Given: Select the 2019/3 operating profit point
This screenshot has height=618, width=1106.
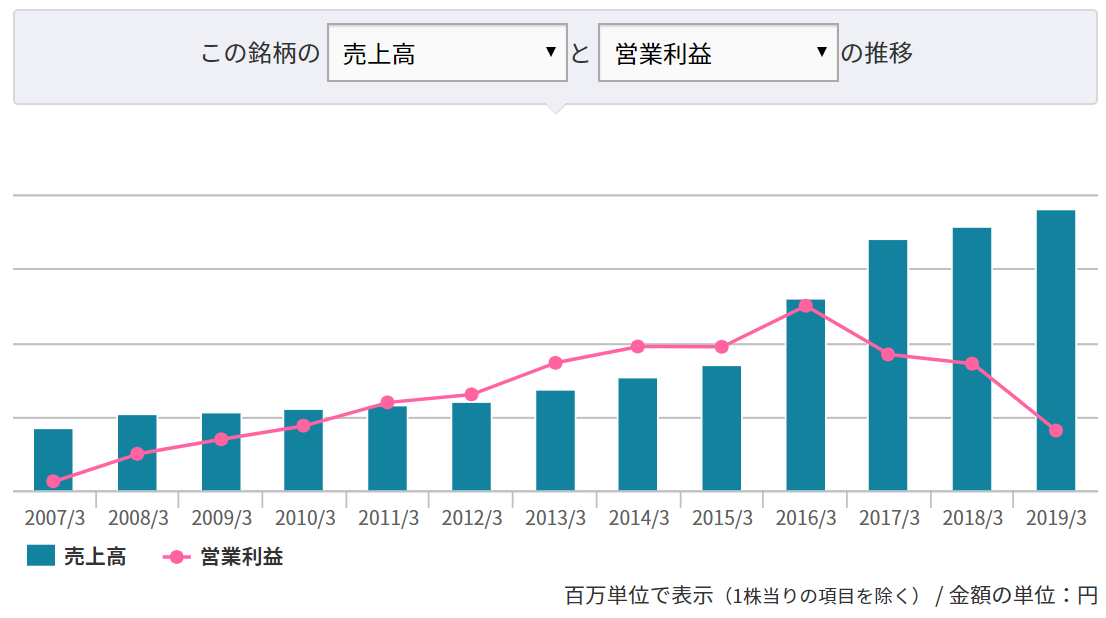Looking at the screenshot, I should pos(1055,430).
